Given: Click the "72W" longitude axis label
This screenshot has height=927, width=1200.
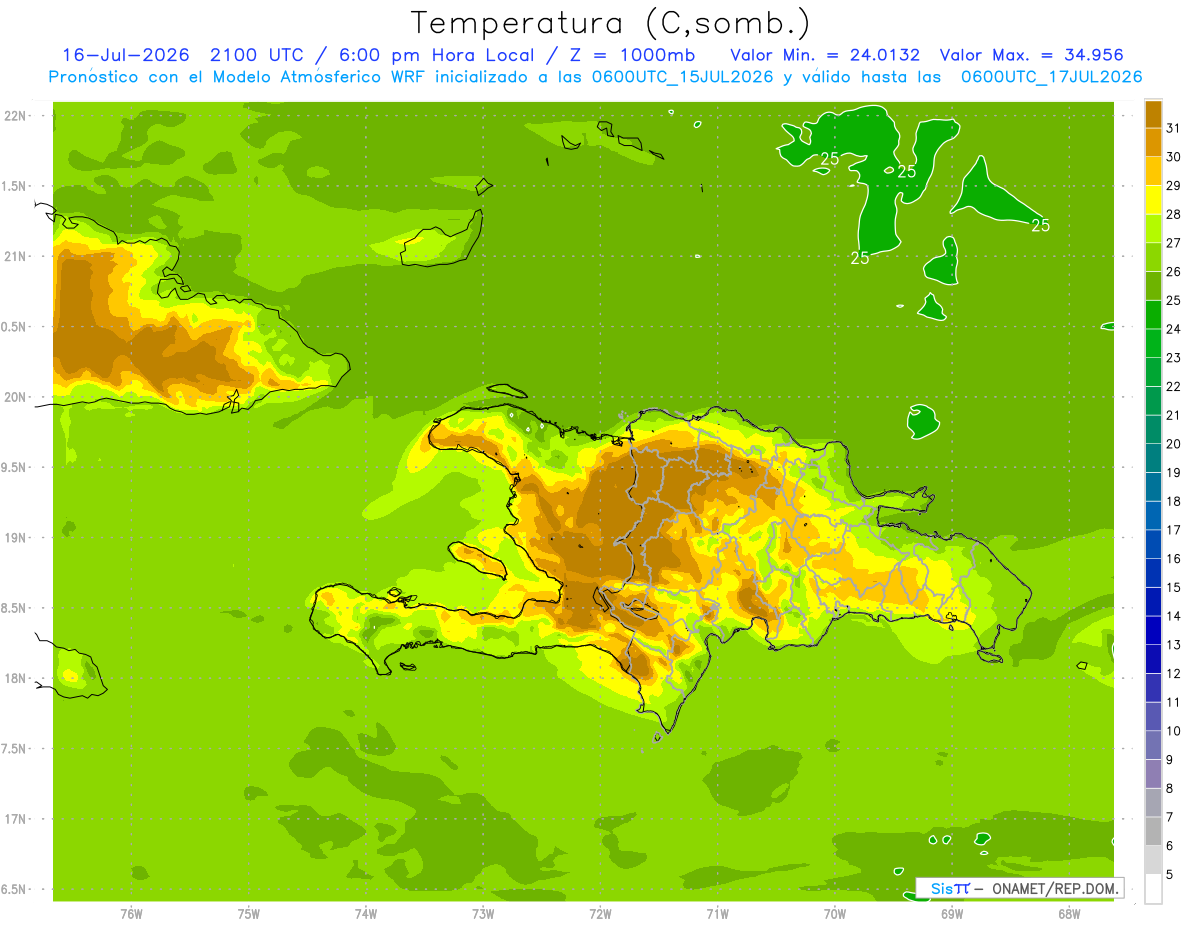Looking at the screenshot, I should point(600,913).
